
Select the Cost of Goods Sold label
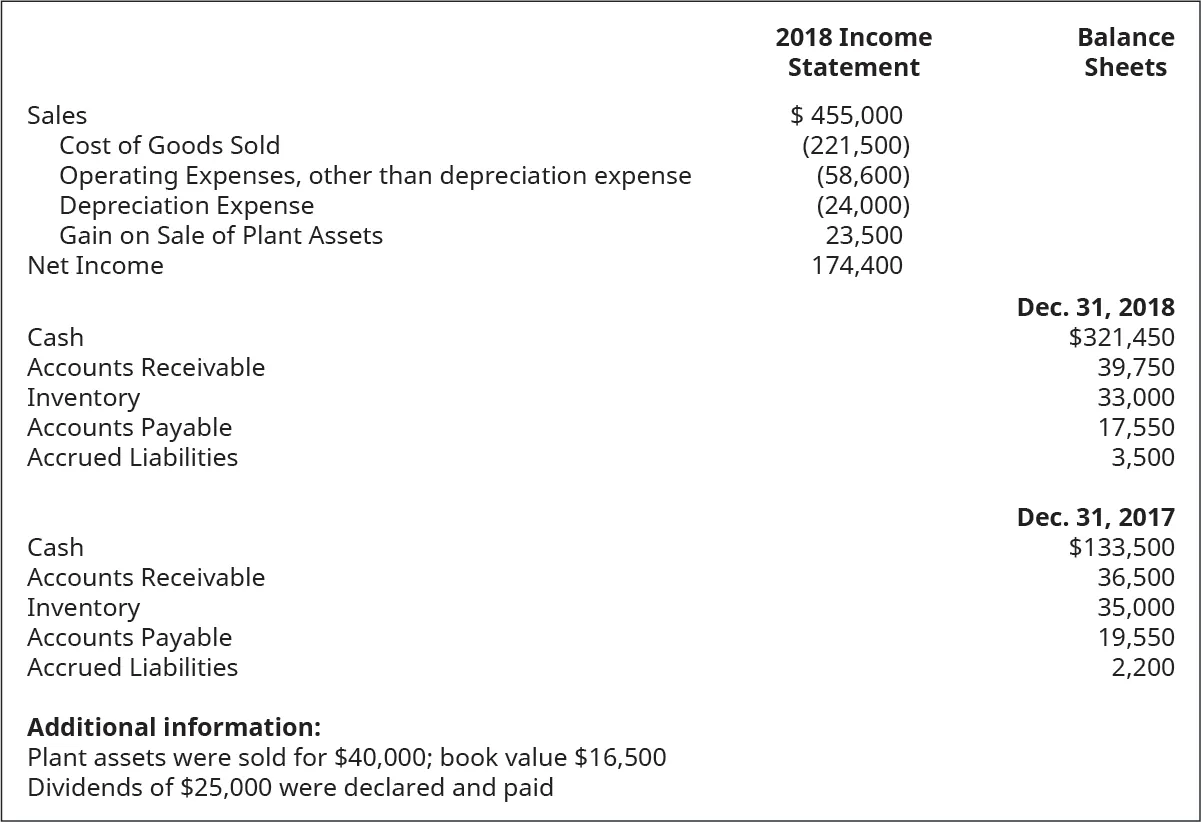click(x=169, y=146)
